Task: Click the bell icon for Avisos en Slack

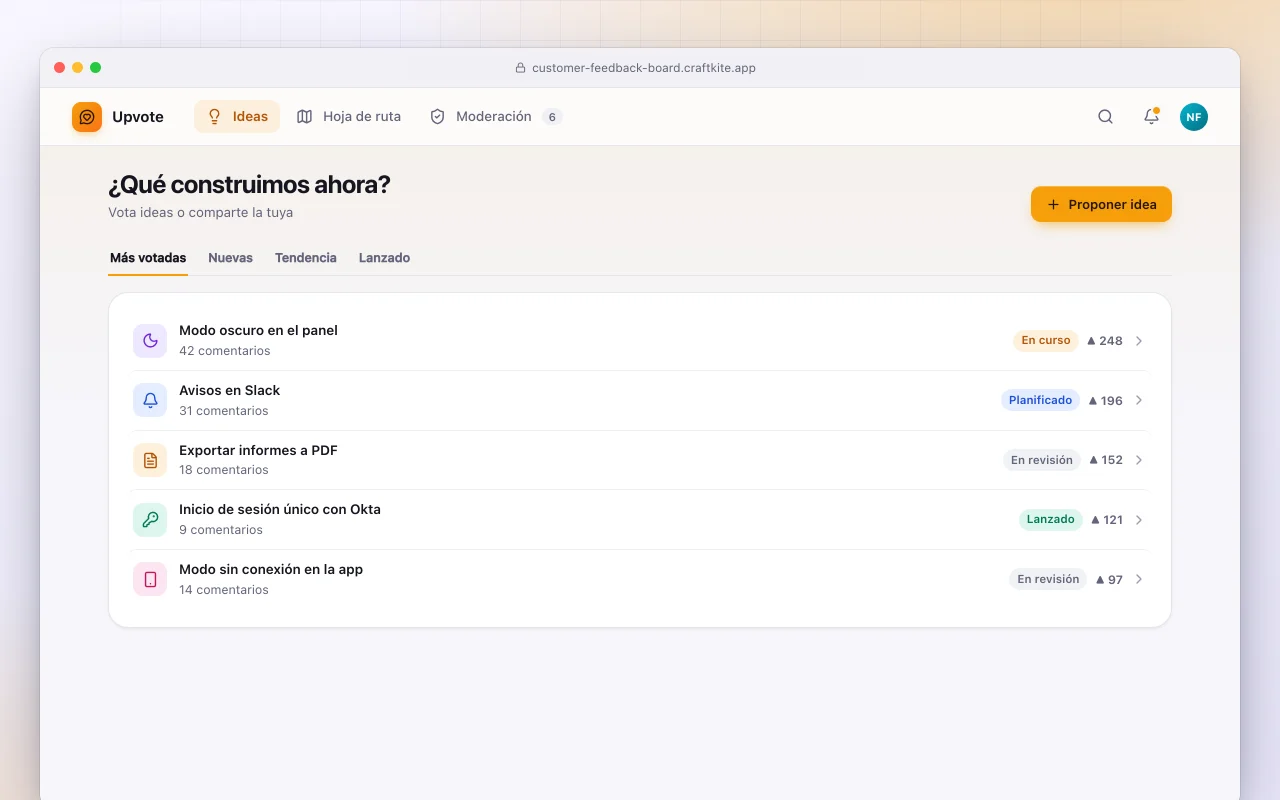Action: (150, 400)
